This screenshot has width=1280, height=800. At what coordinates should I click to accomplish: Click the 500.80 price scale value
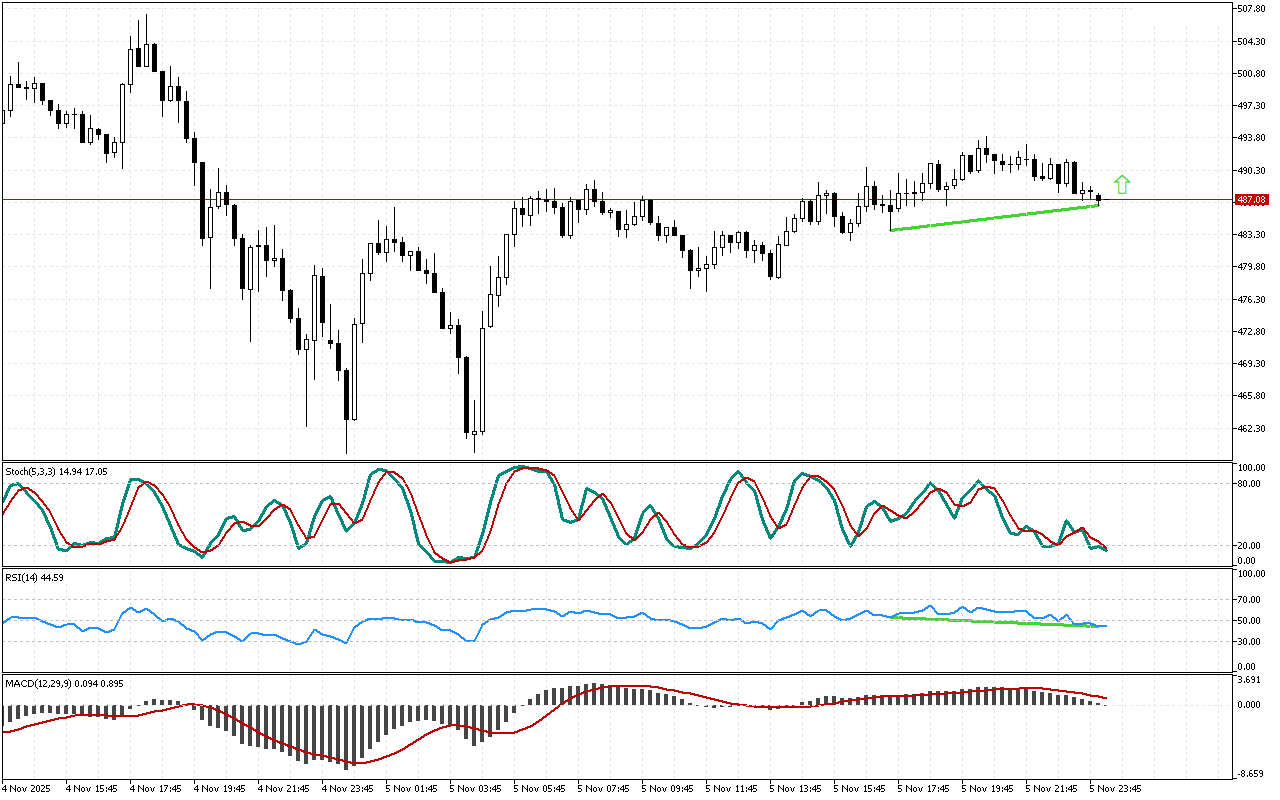1252,74
